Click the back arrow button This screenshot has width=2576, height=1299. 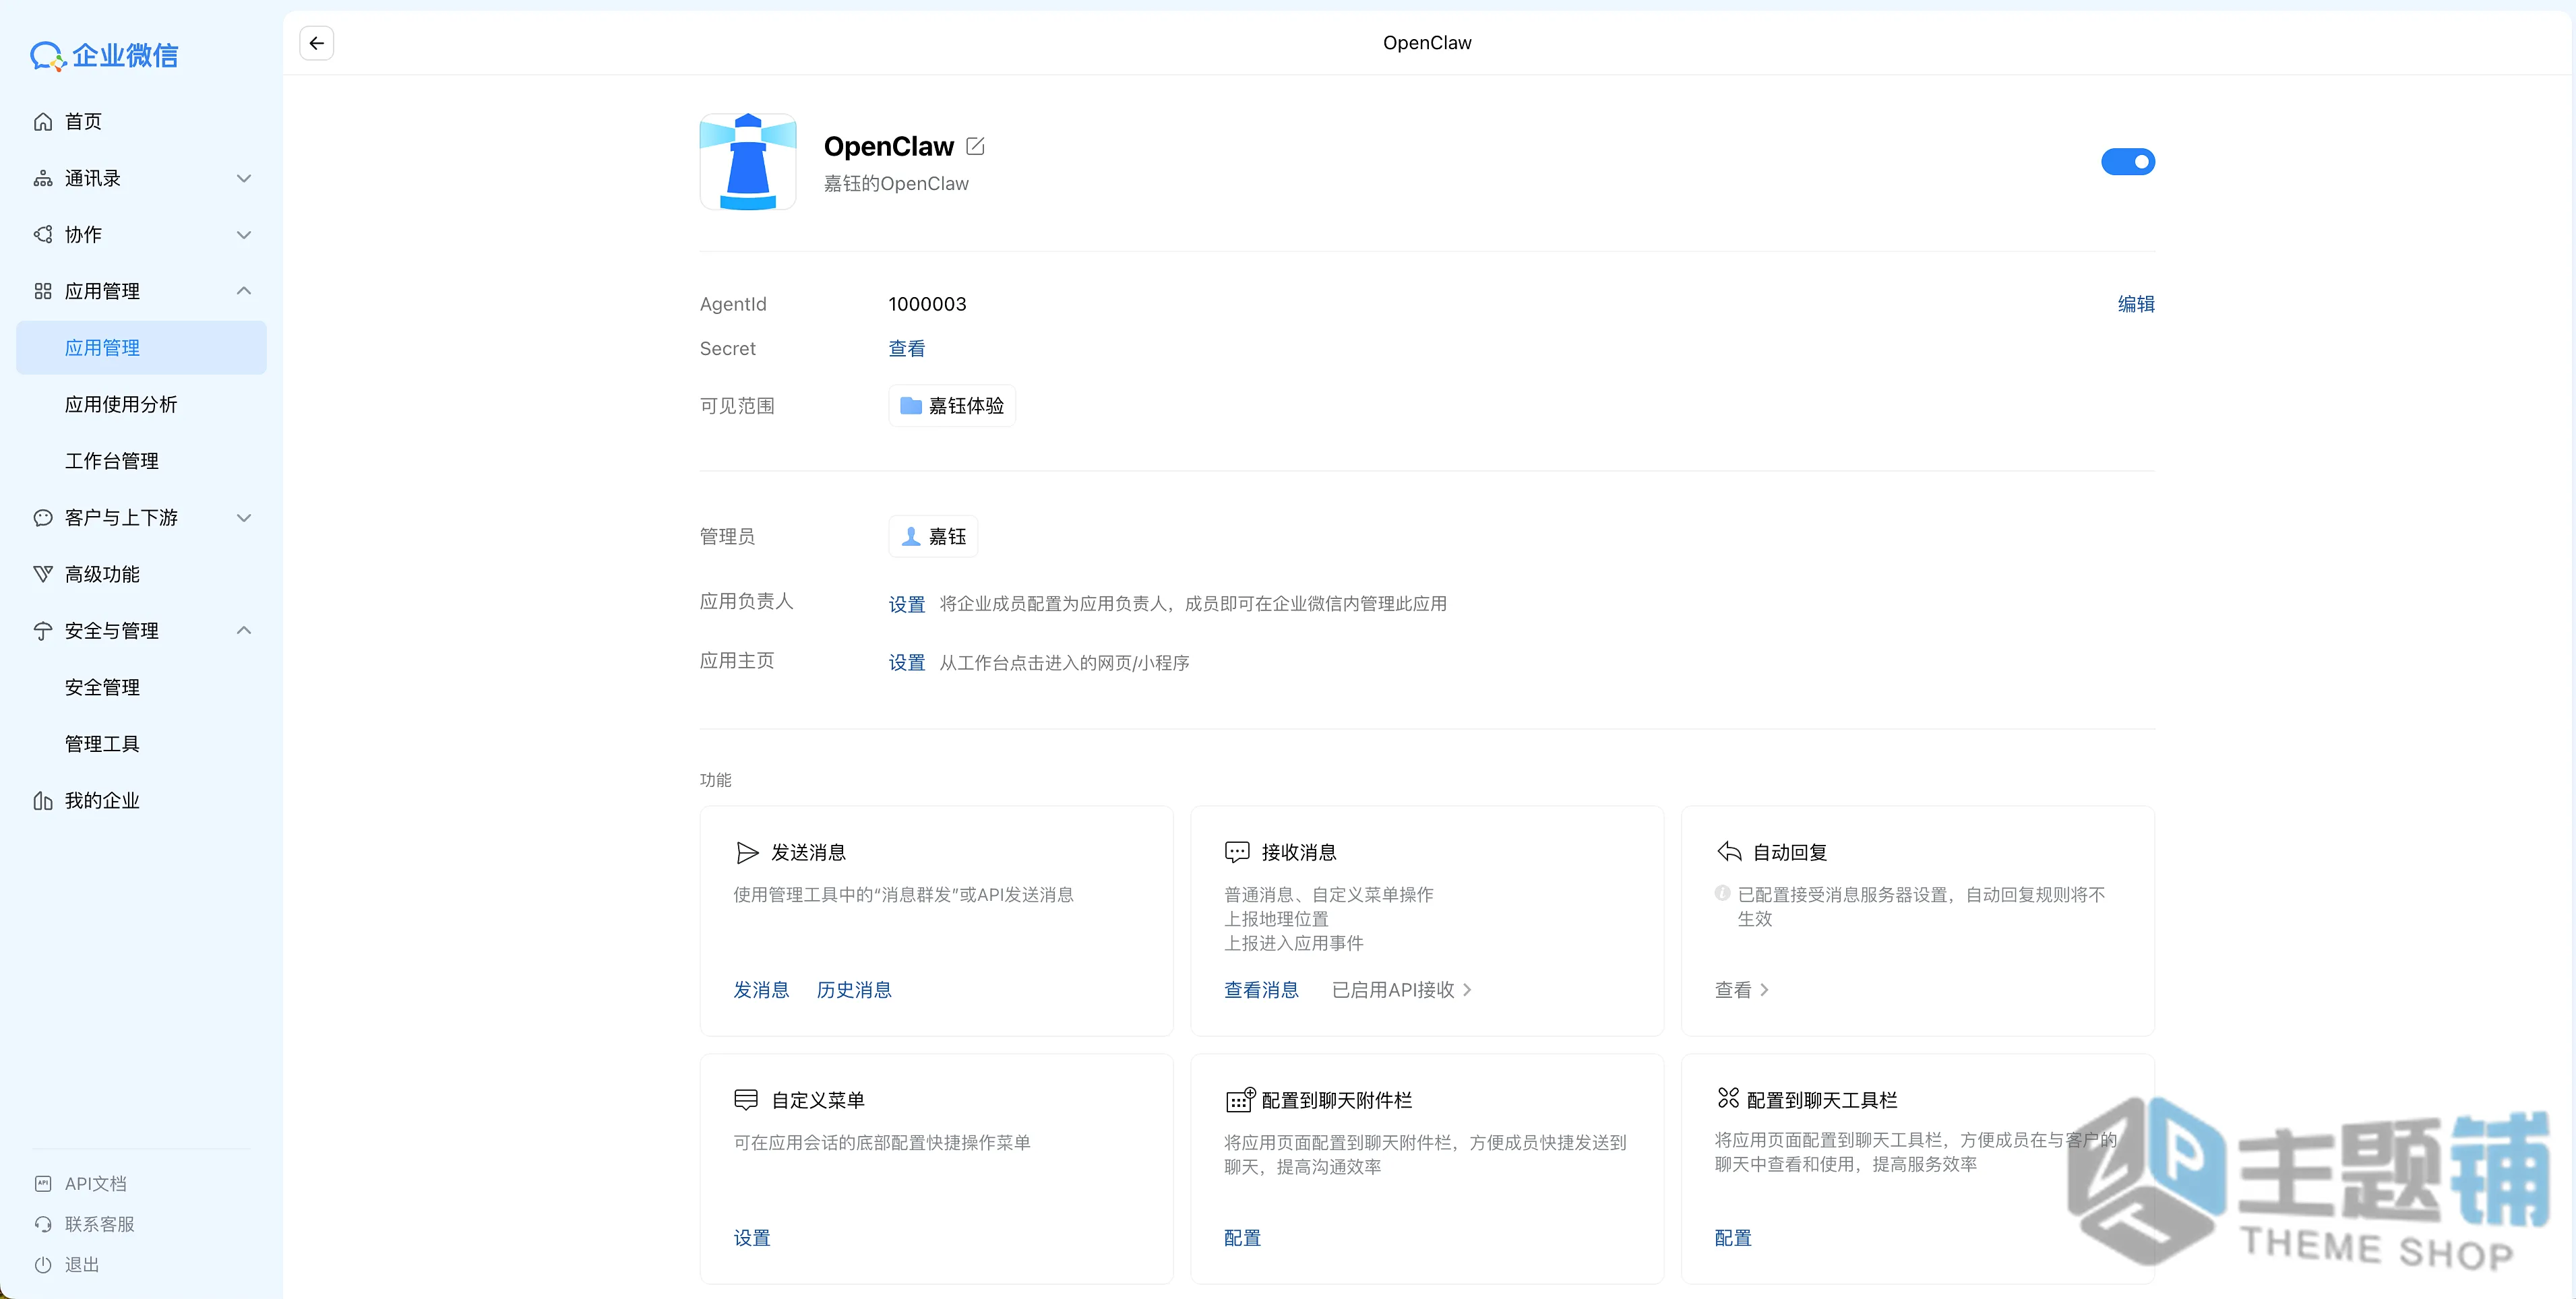tap(316, 43)
